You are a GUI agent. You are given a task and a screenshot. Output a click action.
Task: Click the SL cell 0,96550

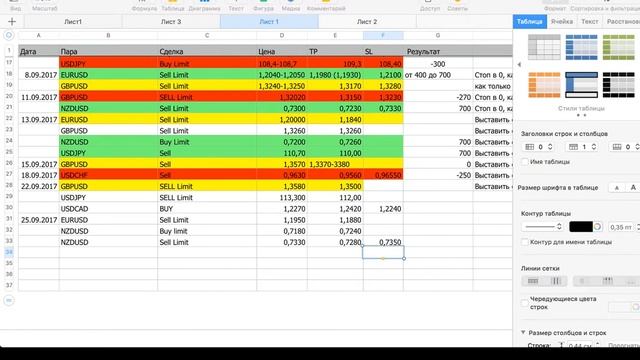click(383, 175)
